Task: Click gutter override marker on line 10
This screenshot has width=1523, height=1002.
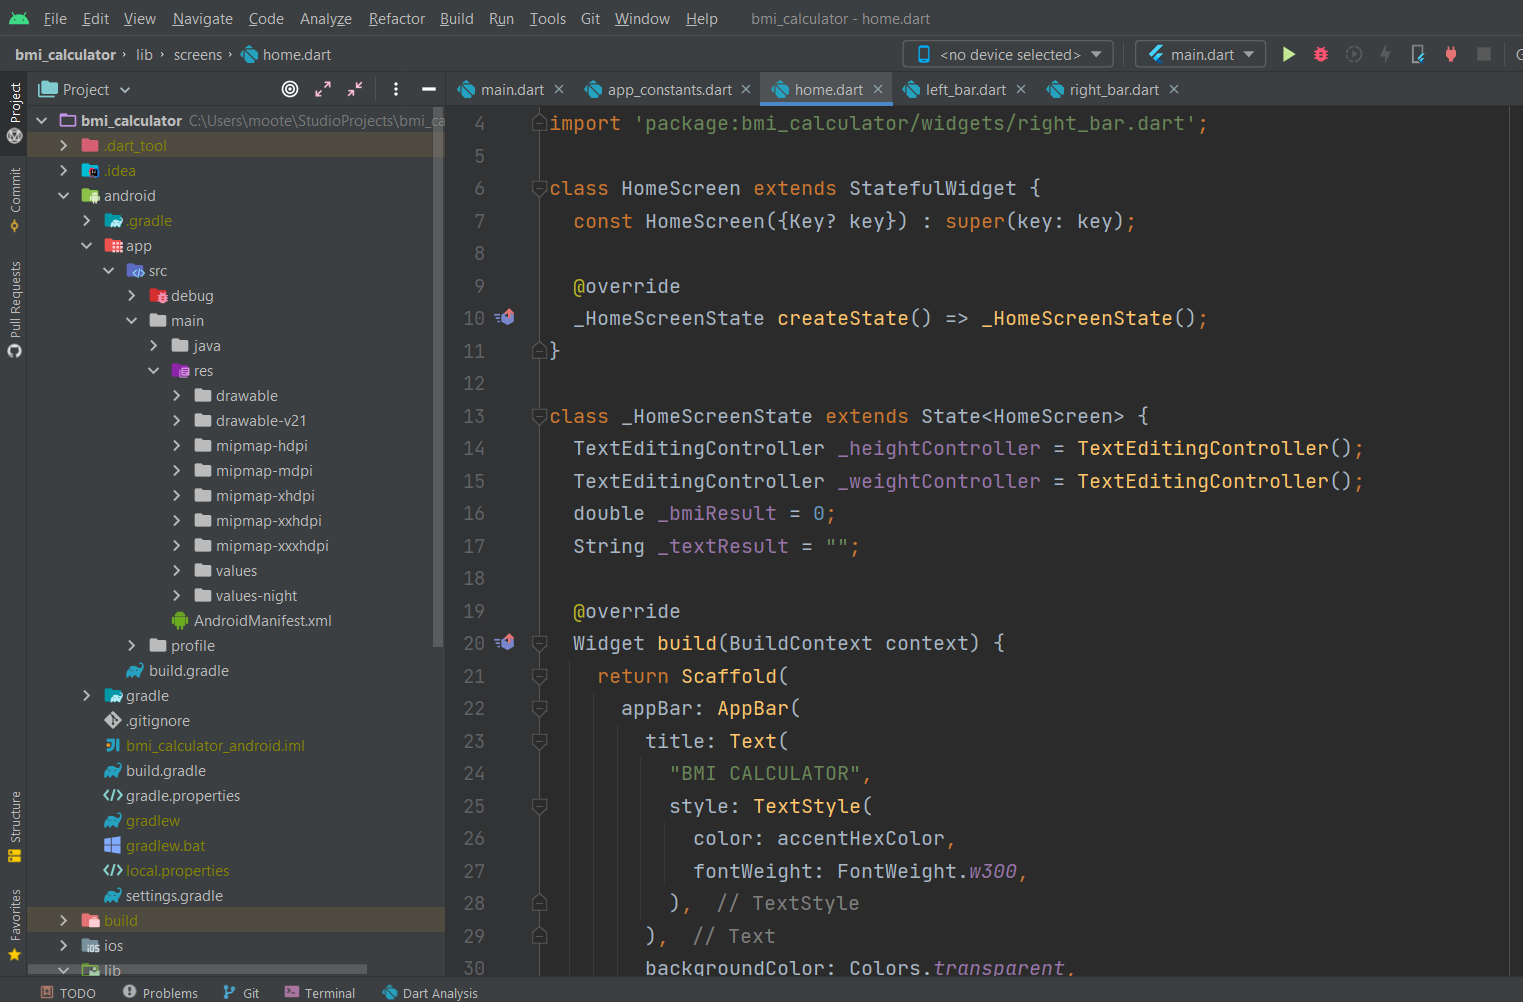Action: pos(505,318)
